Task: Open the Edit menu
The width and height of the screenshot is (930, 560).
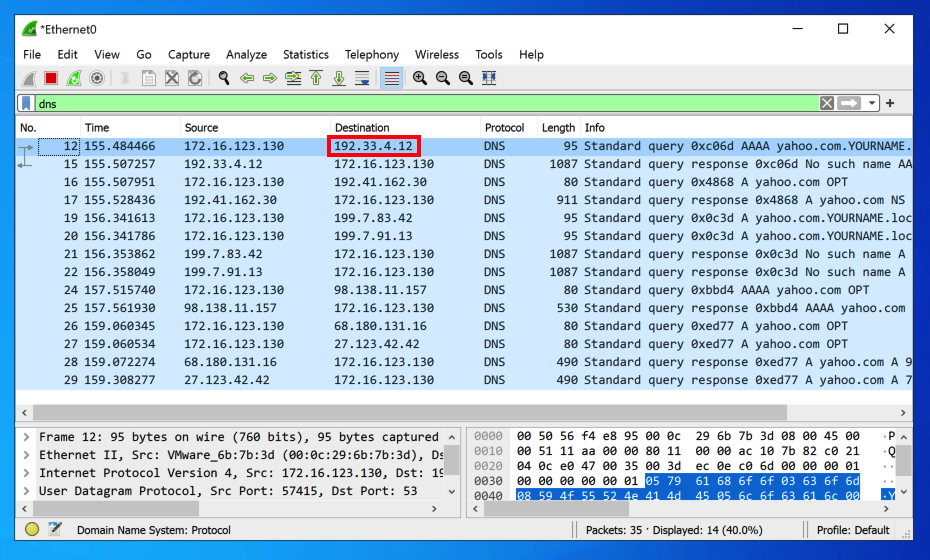Action: tap(67, 55)
